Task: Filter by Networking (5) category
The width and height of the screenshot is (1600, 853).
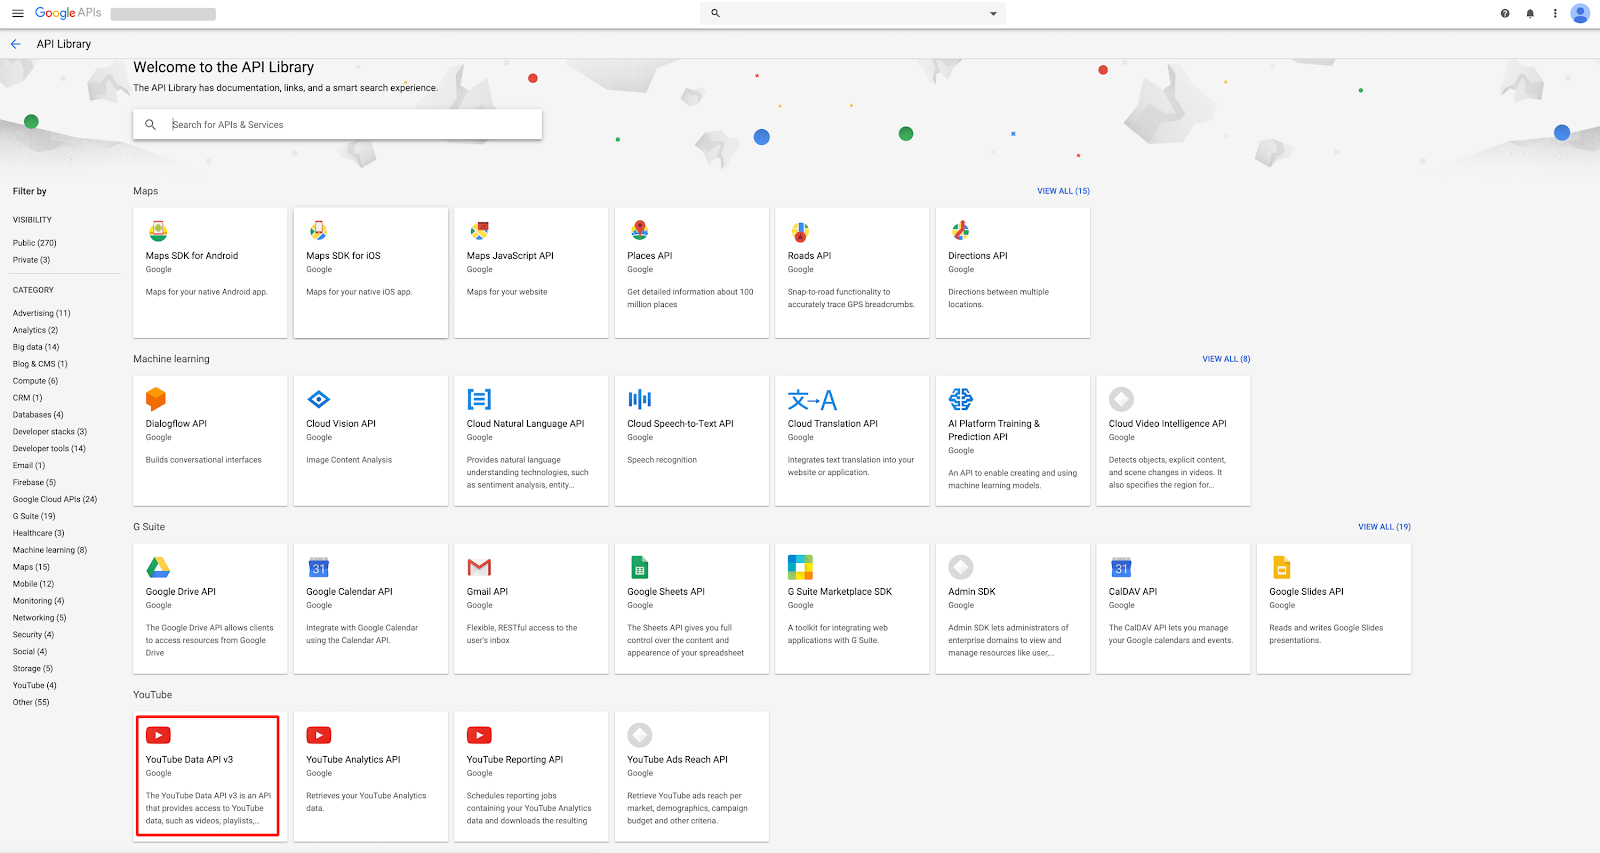Action: [40, 618]
